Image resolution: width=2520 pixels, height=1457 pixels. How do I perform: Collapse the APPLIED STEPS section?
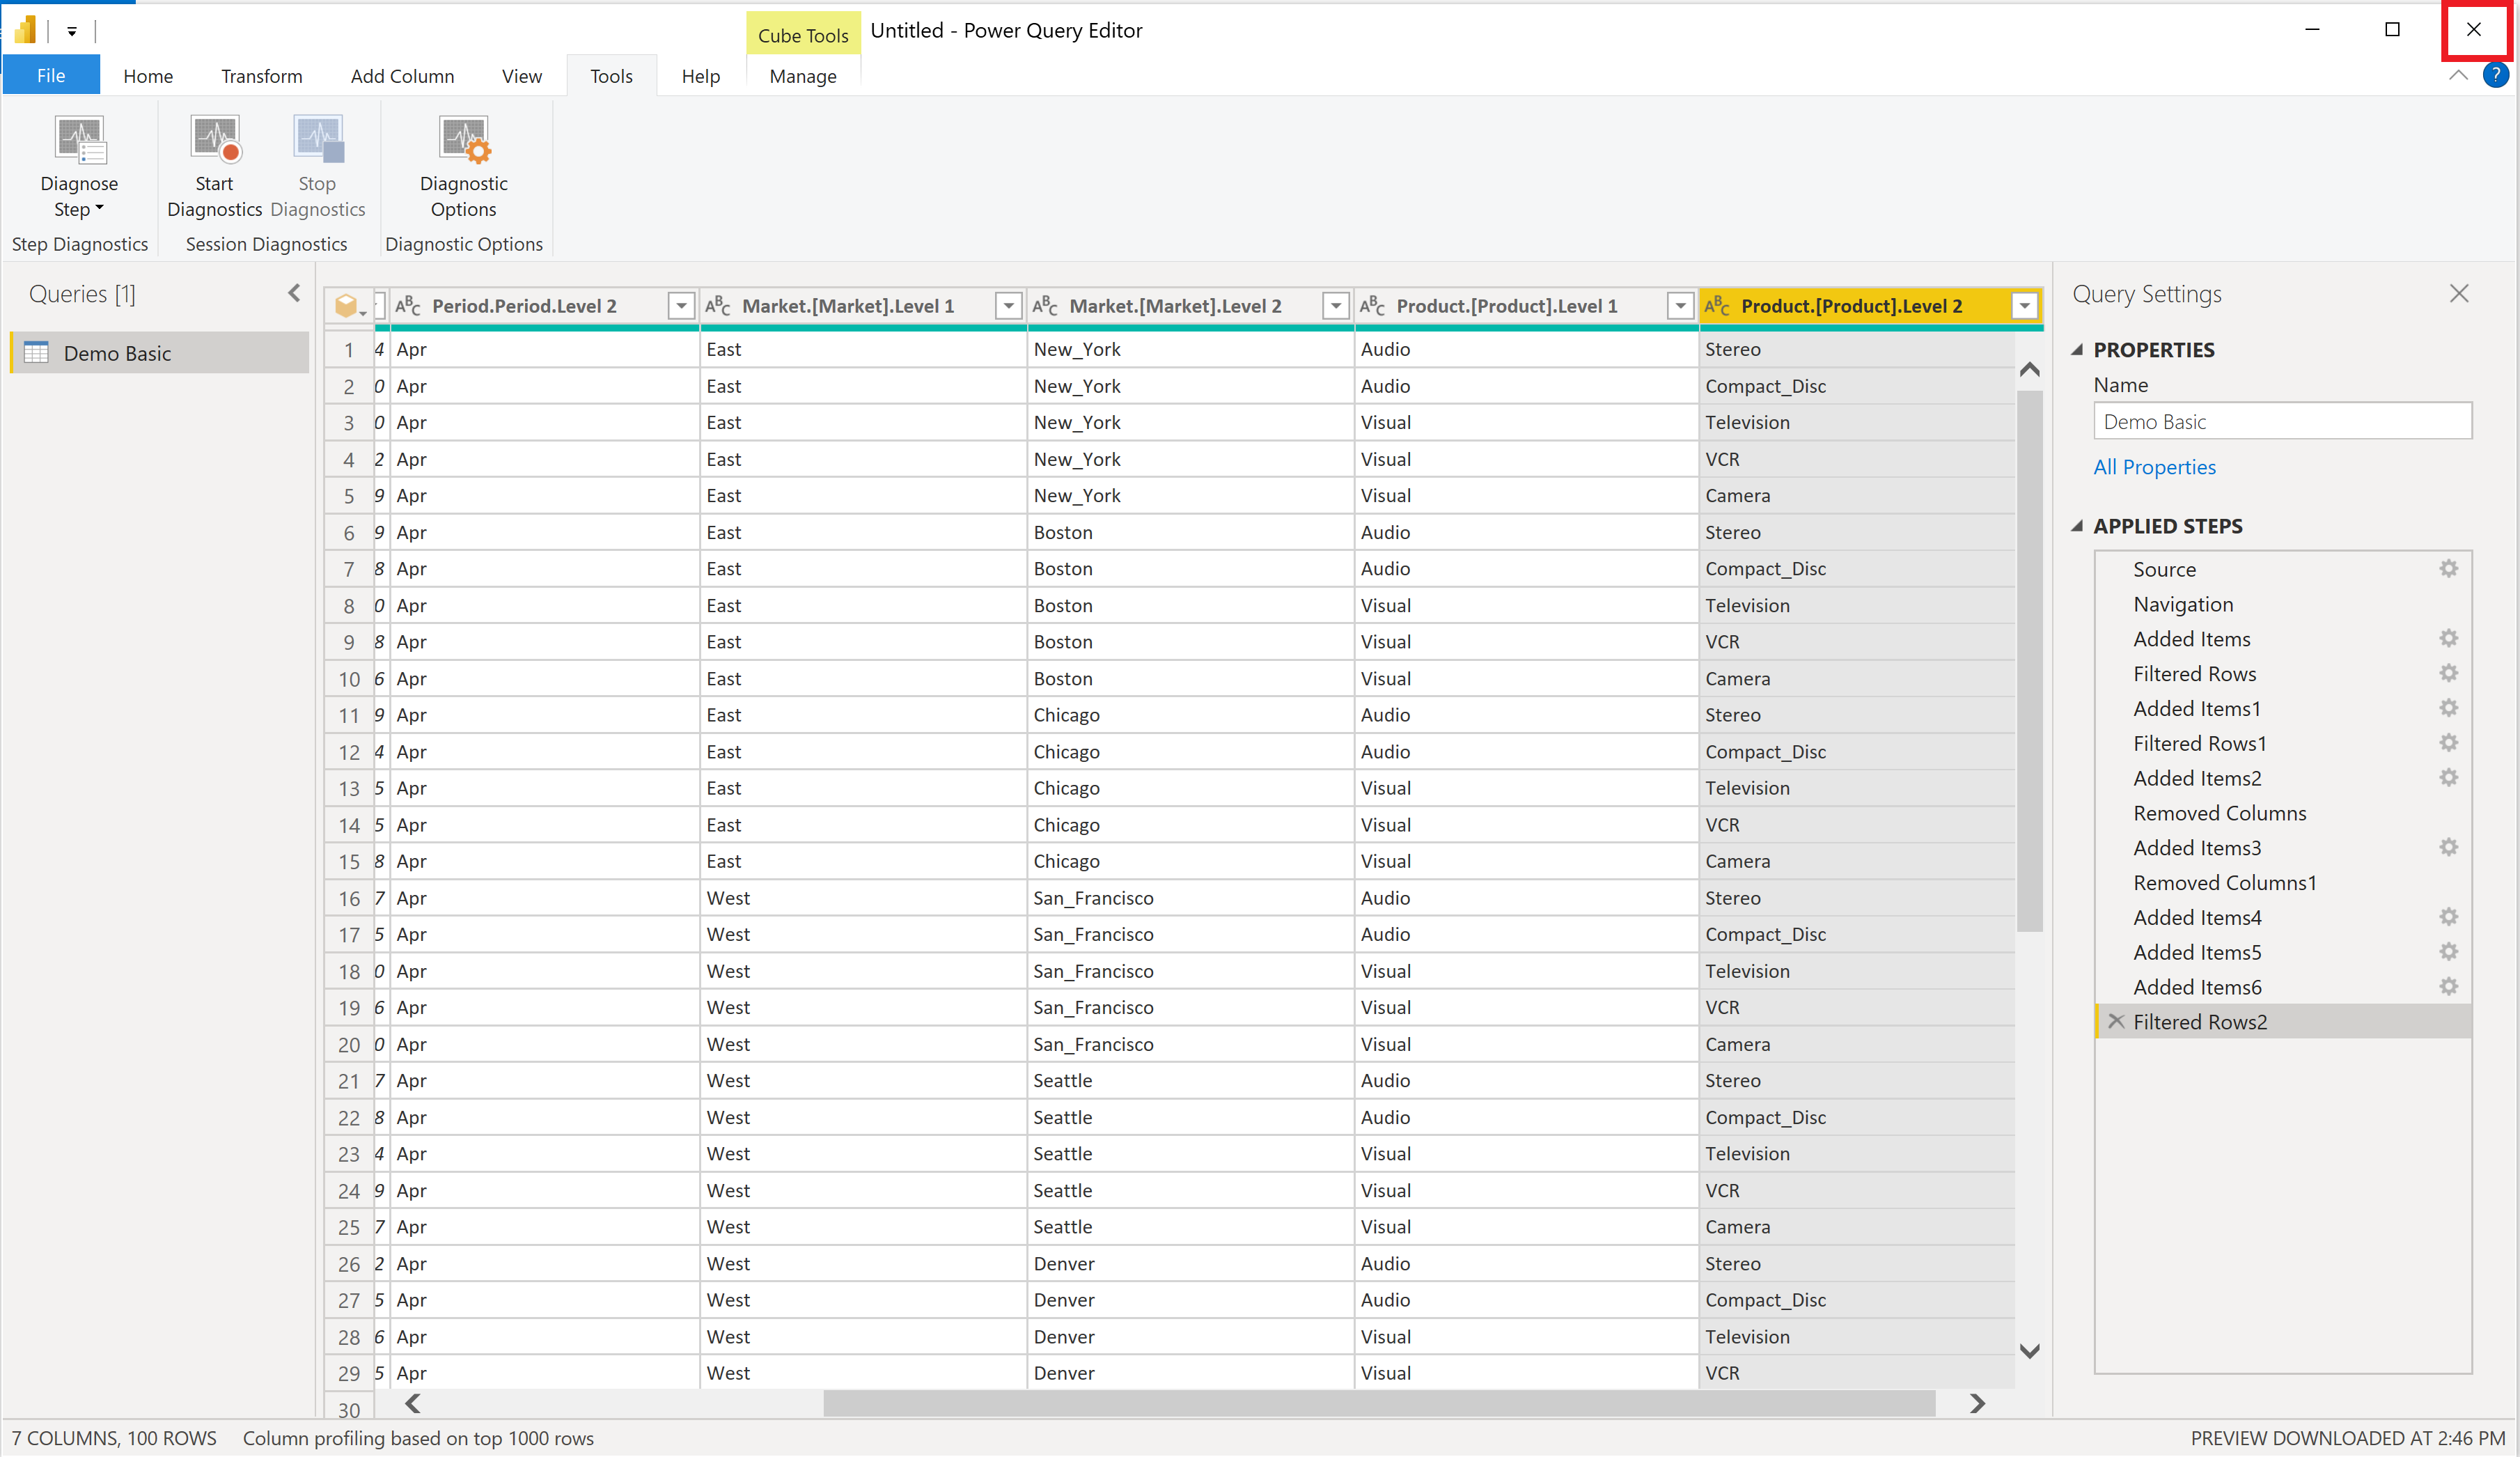pos(2078,526)
